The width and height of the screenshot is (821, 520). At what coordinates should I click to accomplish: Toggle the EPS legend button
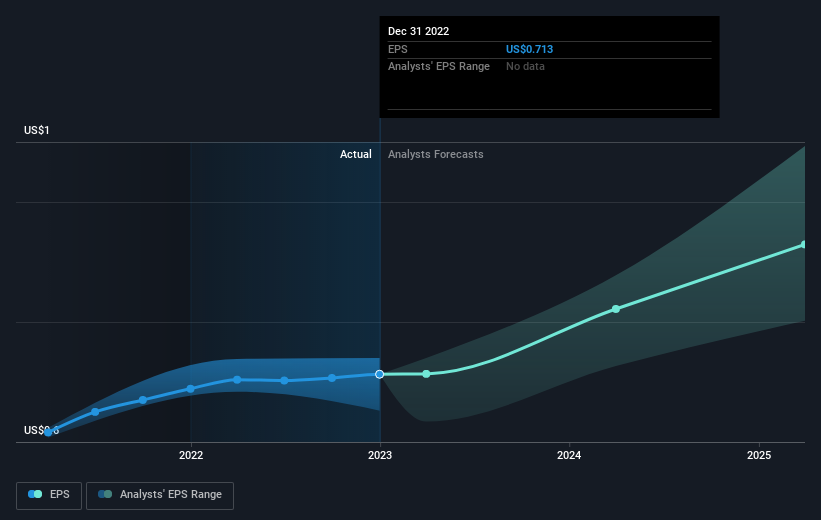coord(49,495)
